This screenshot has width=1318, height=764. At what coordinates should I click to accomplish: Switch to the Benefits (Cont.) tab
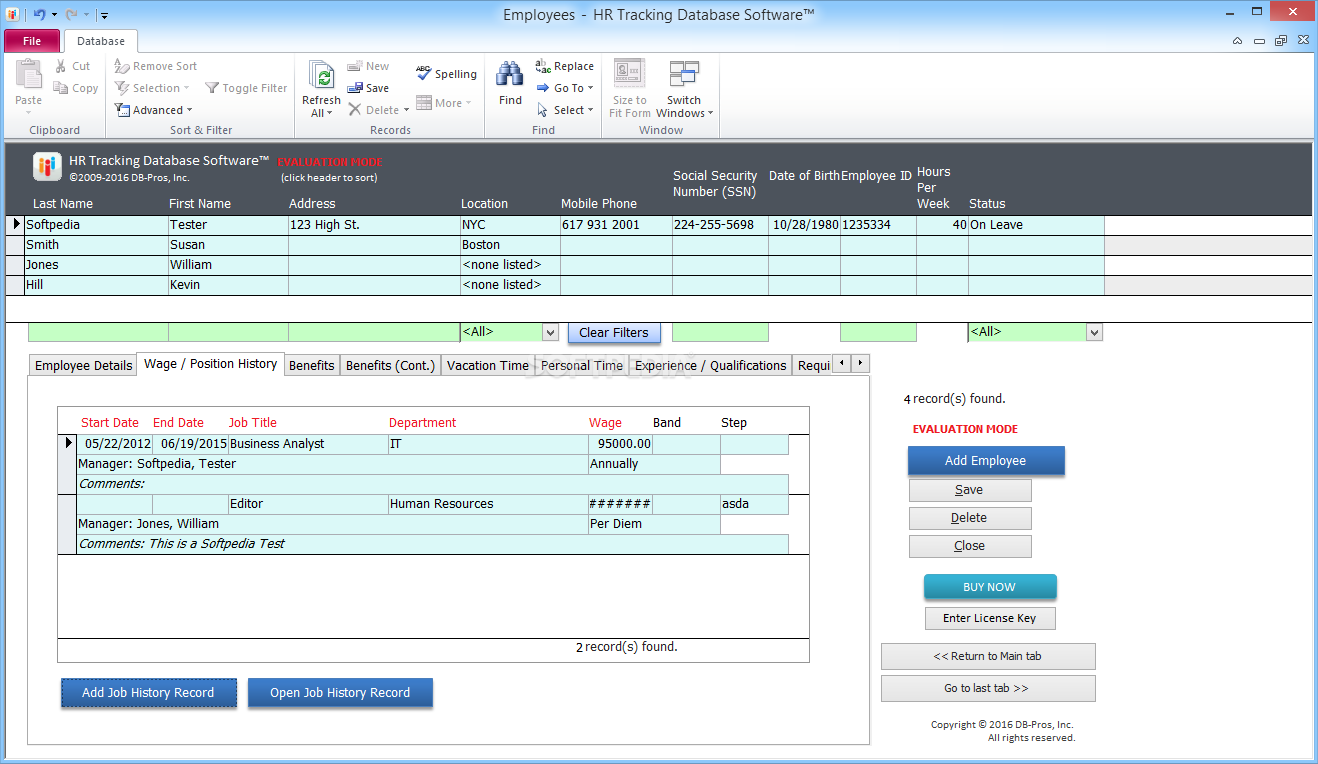[x=391, y=365]
